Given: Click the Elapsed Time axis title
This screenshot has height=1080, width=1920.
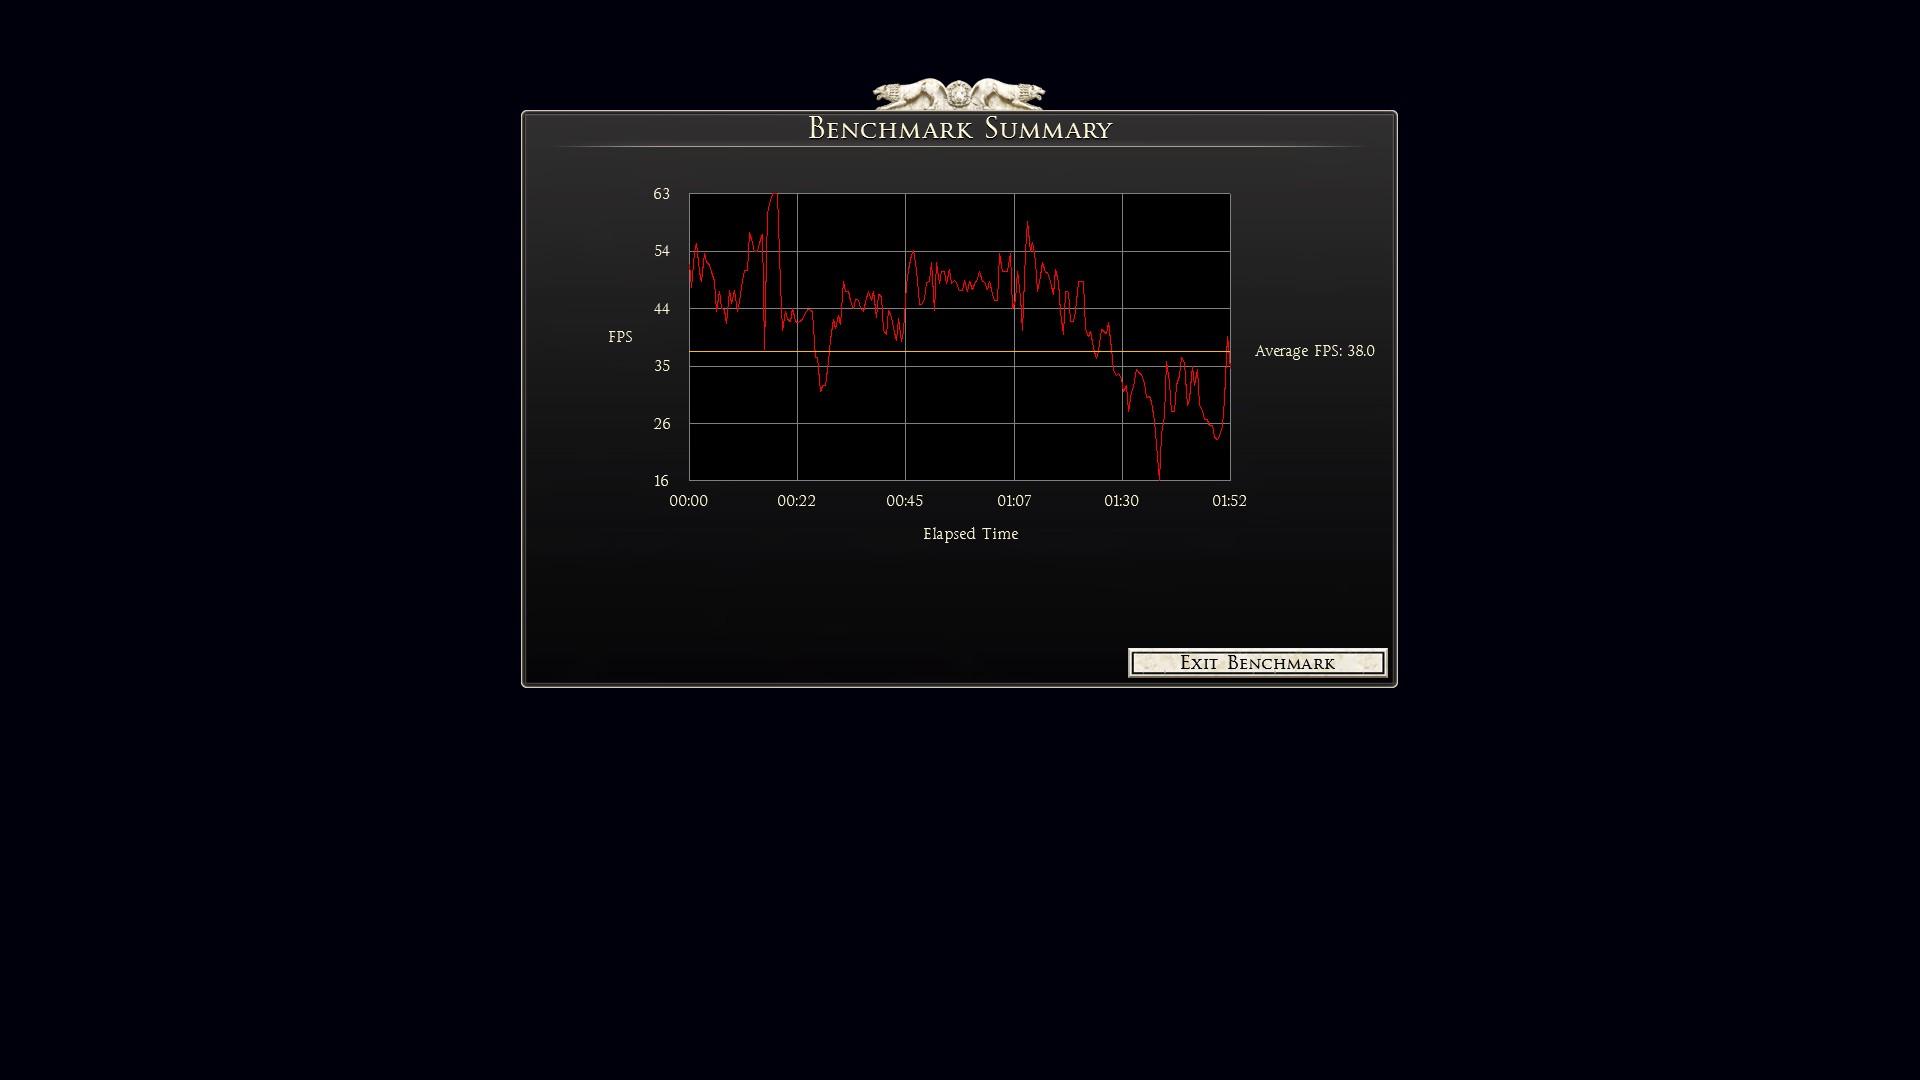Looking at the screenshot, I should click(x=970, y=534).
